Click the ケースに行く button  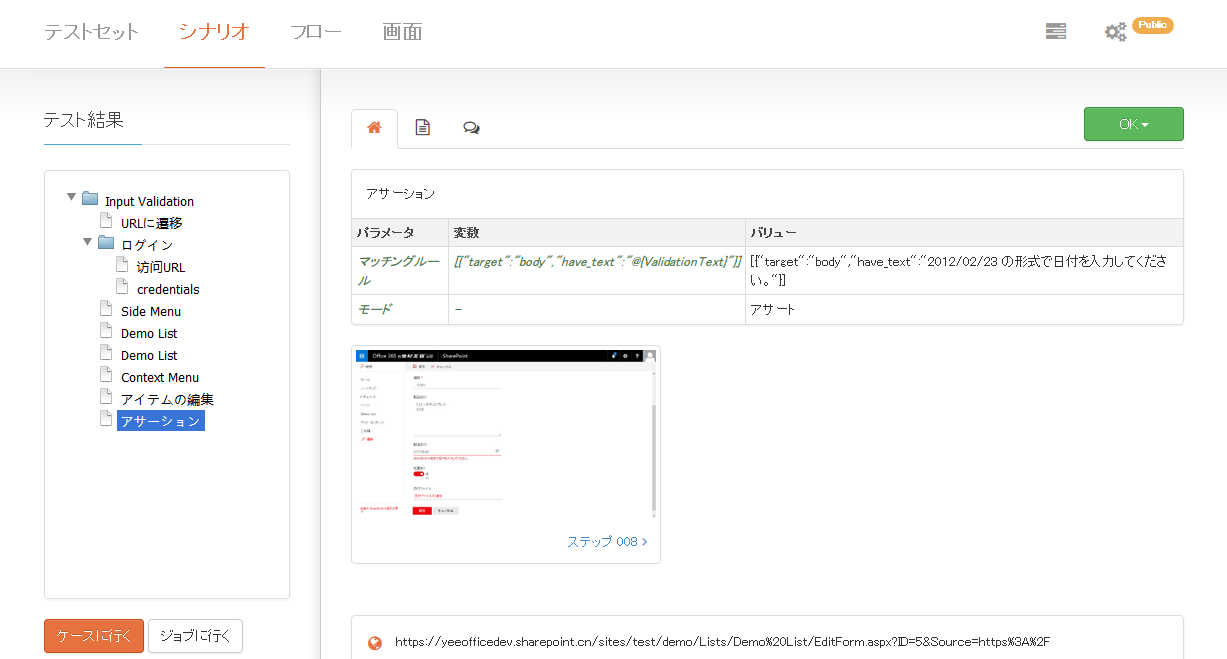(x=94, y=636)
